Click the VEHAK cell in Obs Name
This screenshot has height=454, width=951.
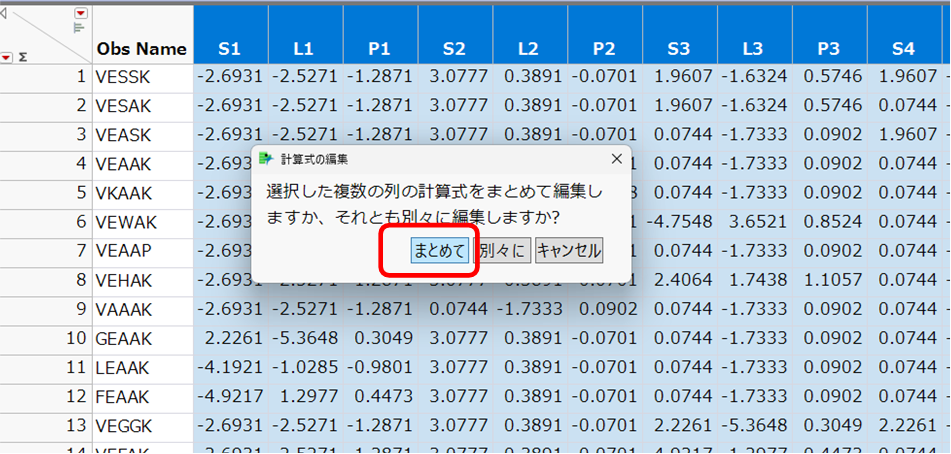(143, 281)
